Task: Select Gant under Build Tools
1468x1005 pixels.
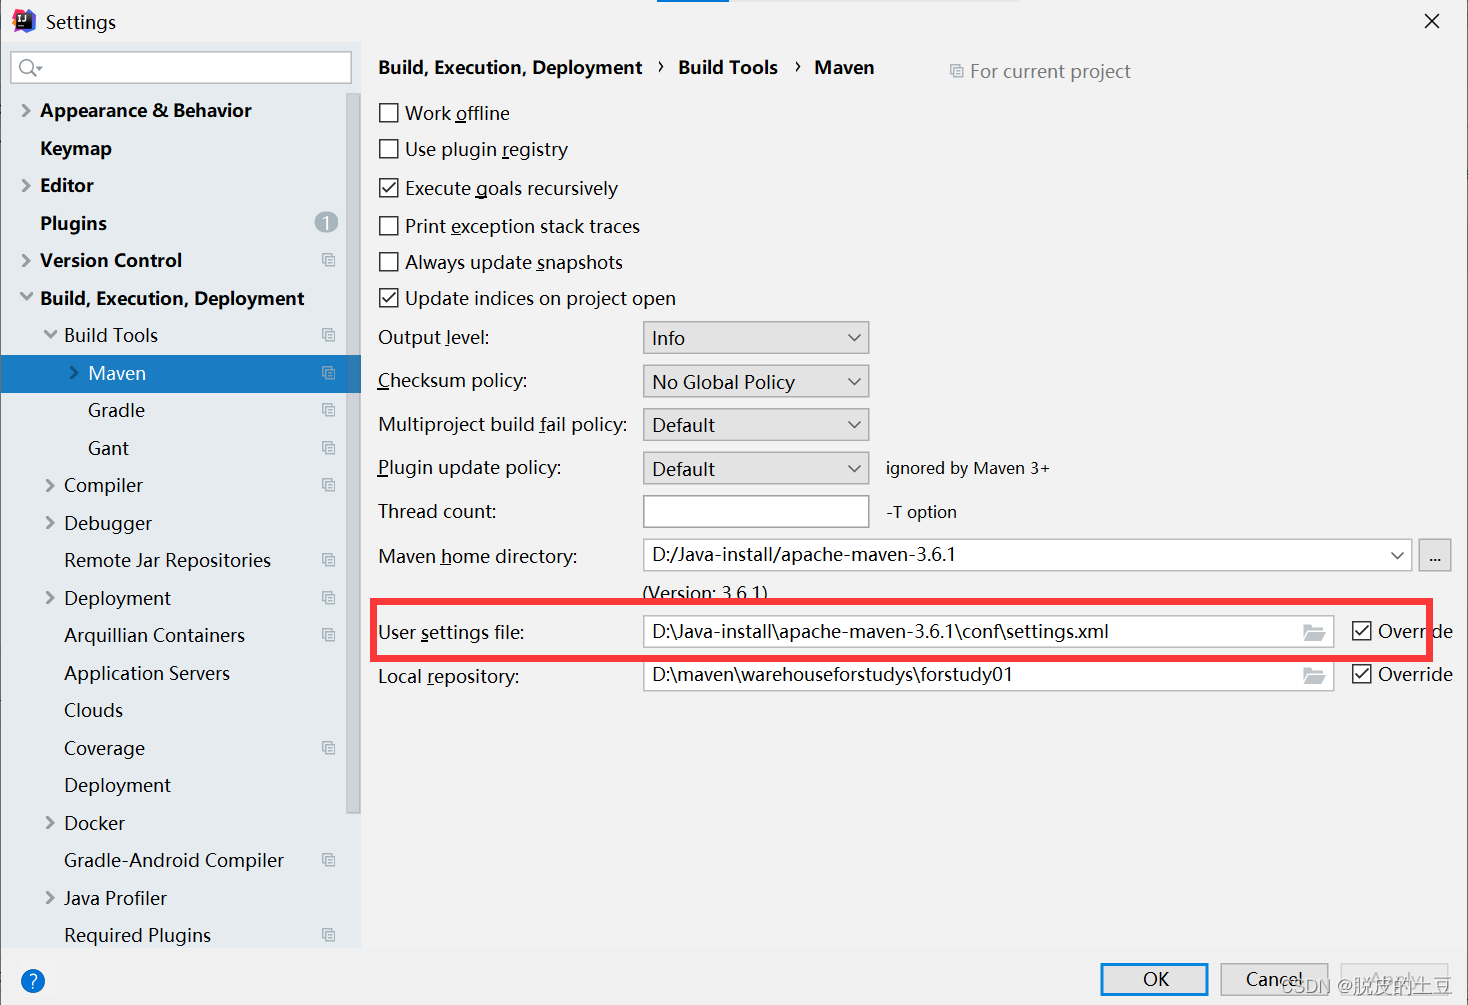Action: point(108,448)
